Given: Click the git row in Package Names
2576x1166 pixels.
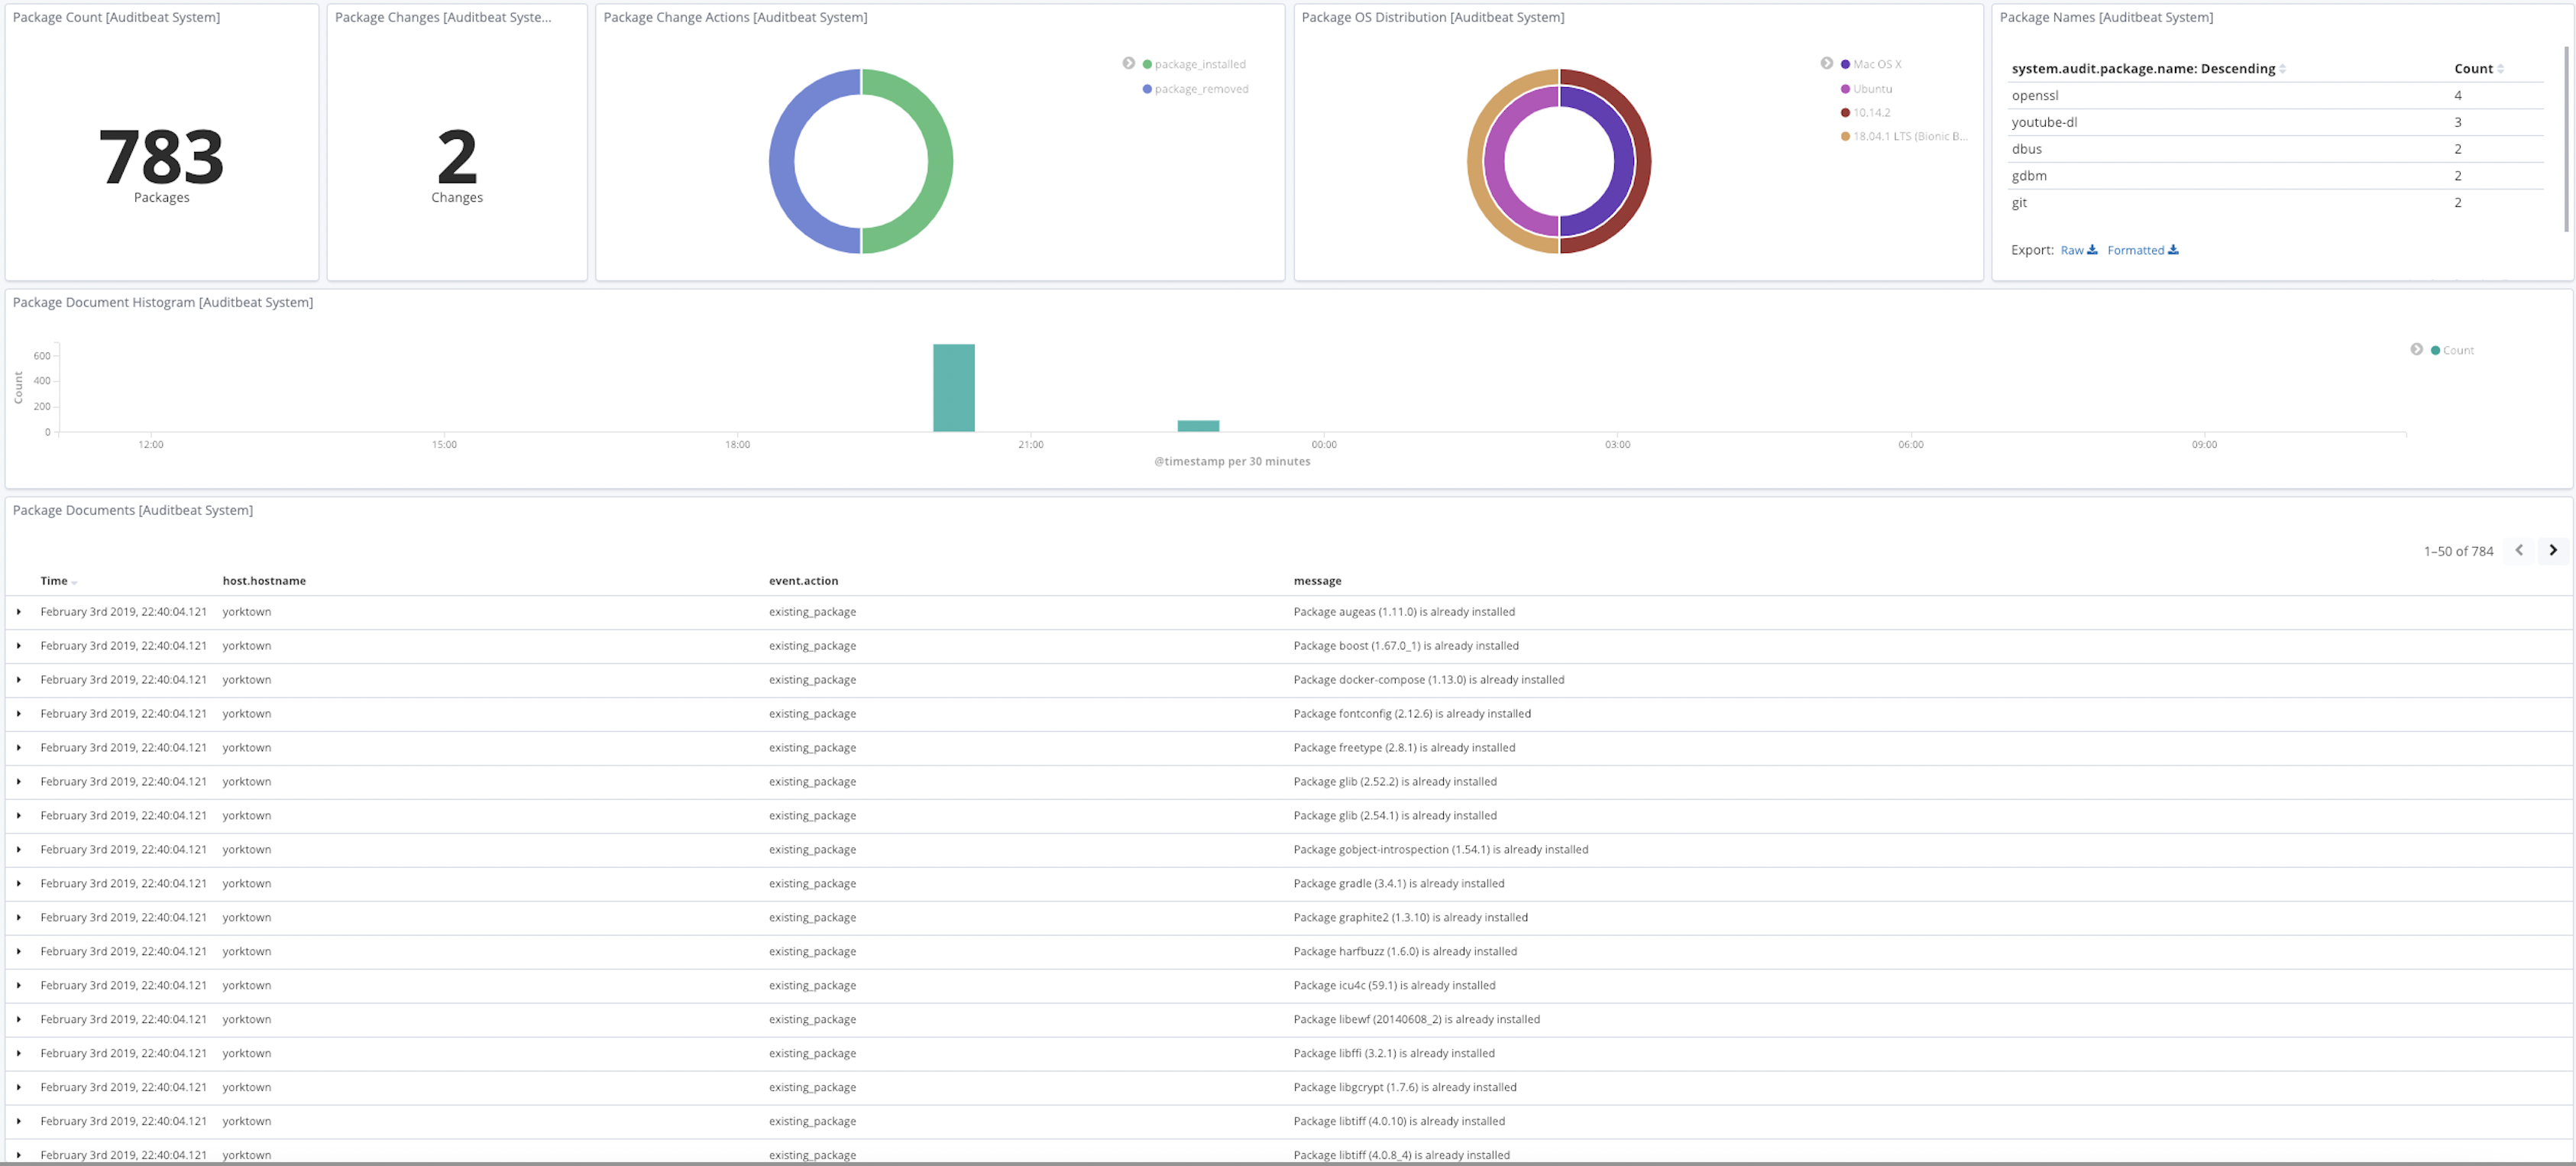Looking at the screenshot, I should click(x=2275, y=203).
